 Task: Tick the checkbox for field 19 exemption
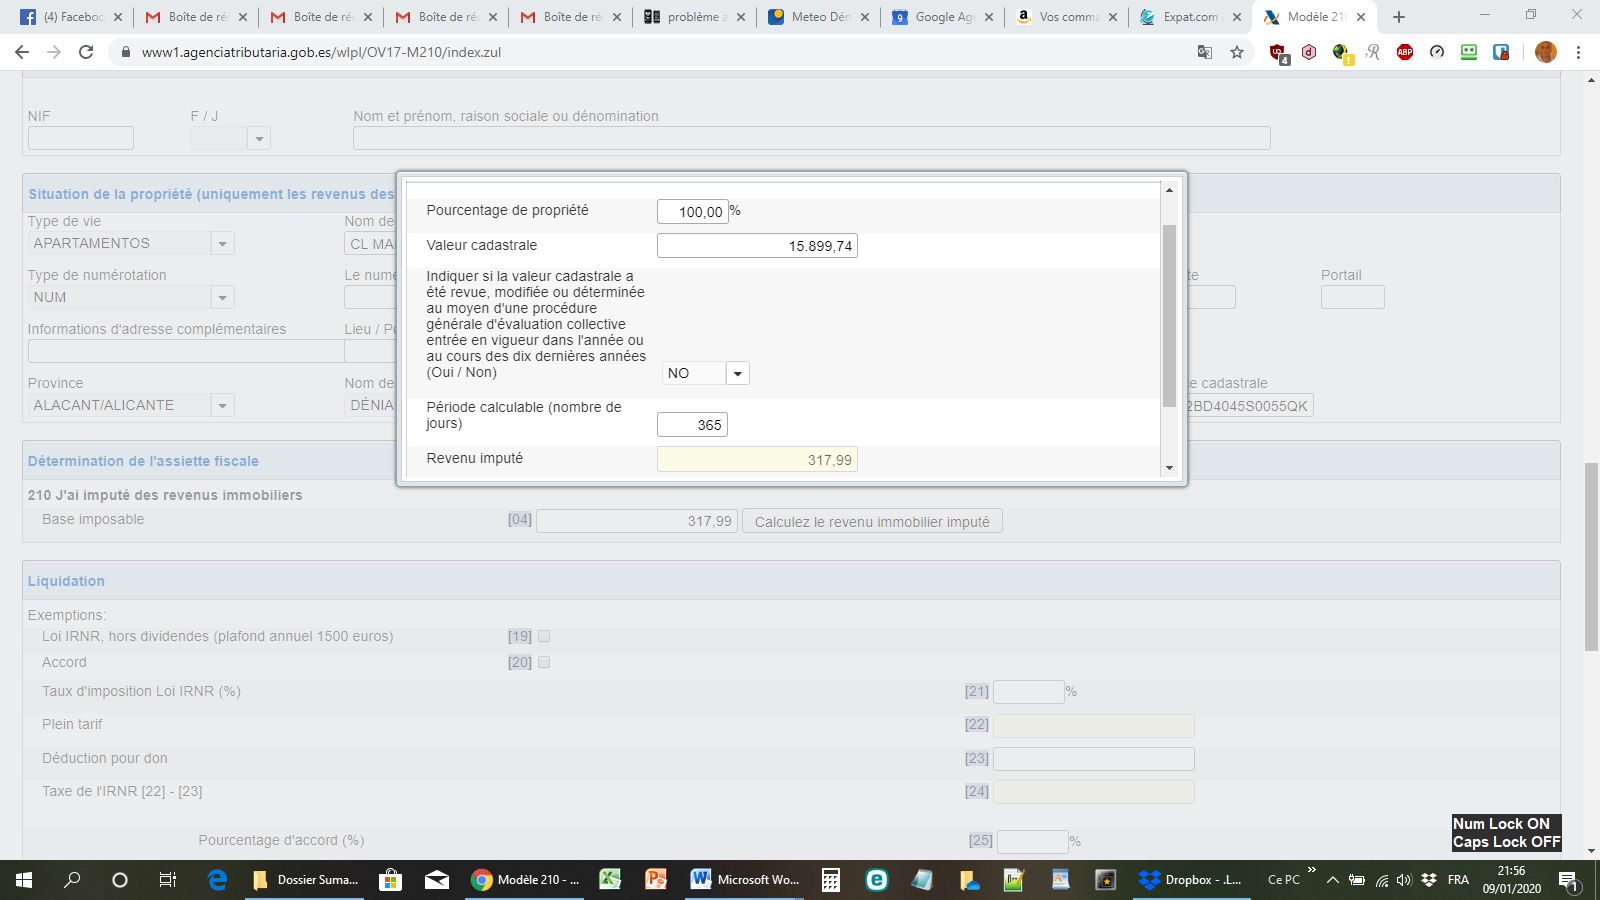[x=544, y=636]
